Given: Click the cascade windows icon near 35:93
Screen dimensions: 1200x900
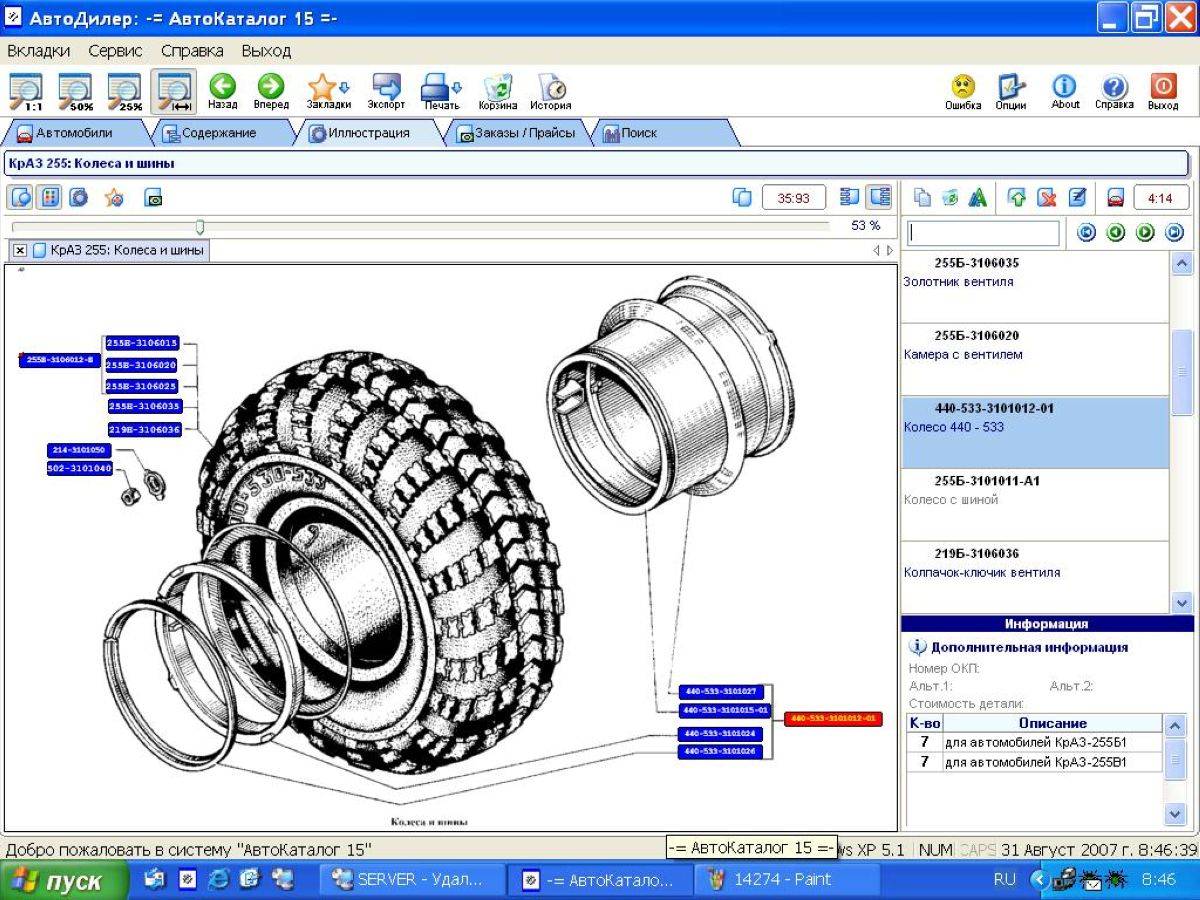Looking at the screenshot, I should tap(742, 198).
